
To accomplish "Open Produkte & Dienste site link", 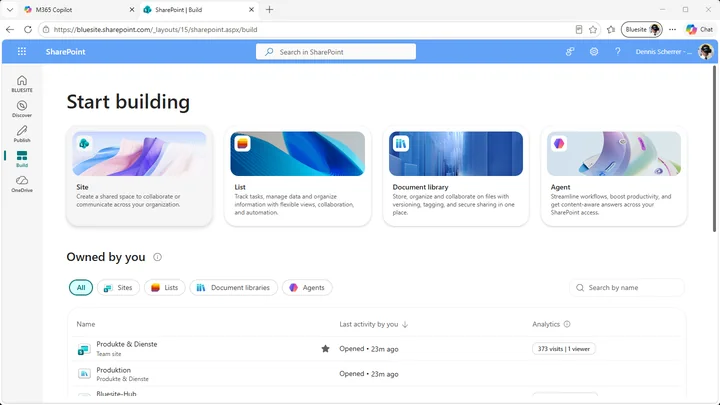I will point(127,344).
